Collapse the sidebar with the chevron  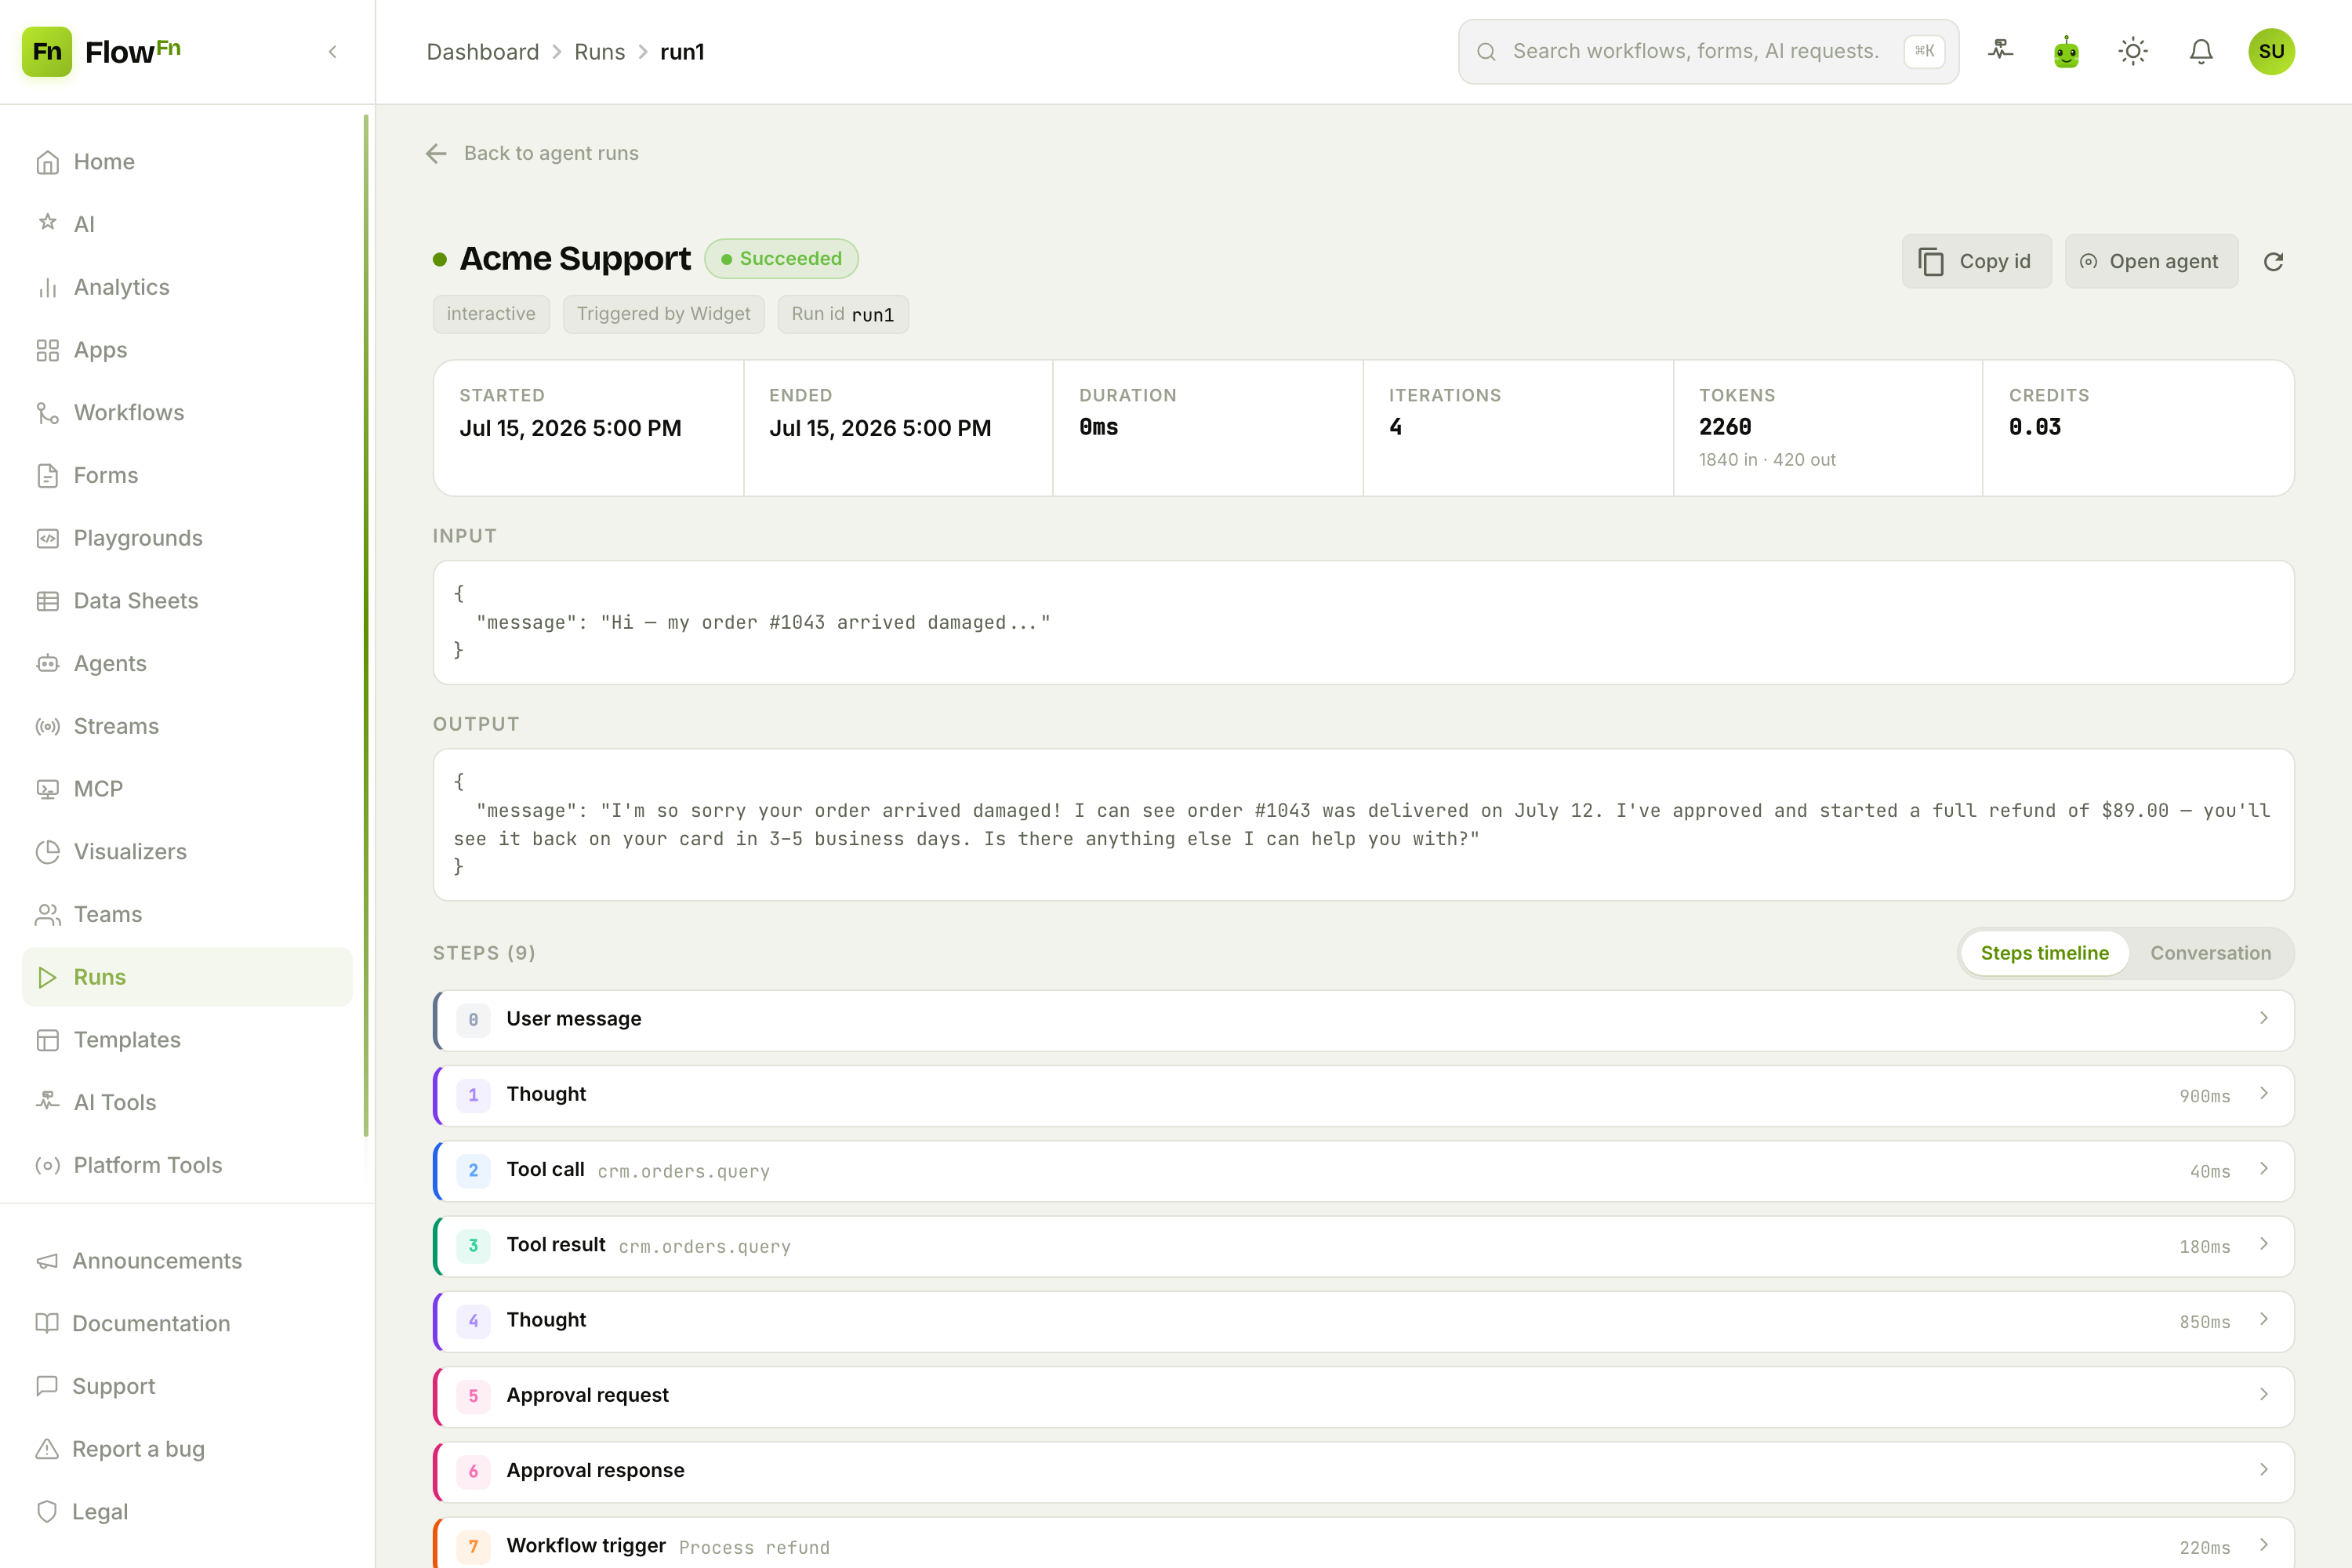click(333, 52)
